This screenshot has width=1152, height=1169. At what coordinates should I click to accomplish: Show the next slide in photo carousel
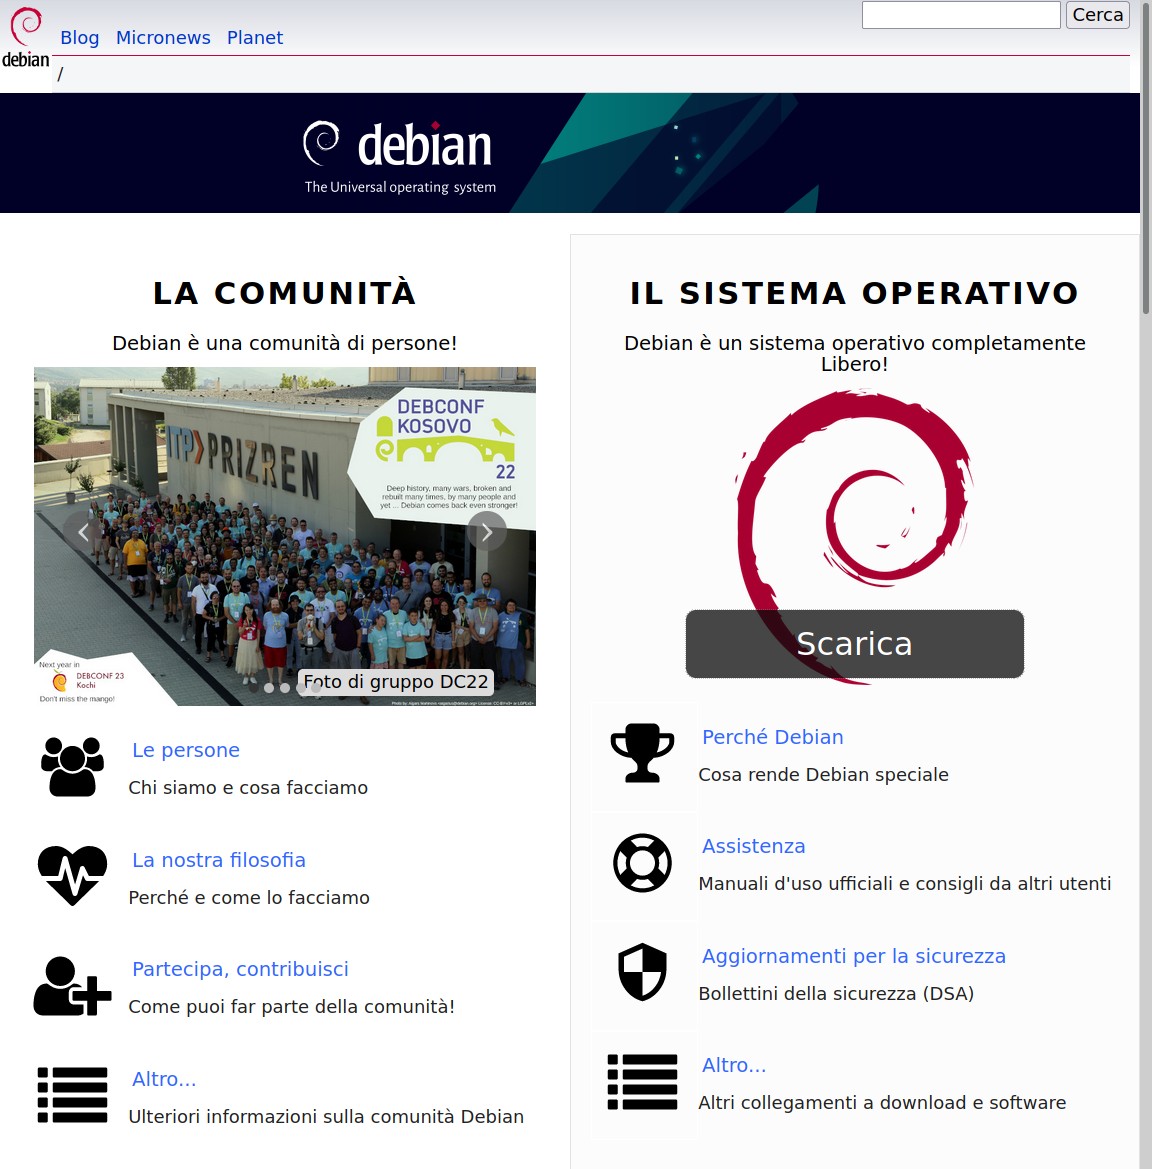(x=487, y=532)
